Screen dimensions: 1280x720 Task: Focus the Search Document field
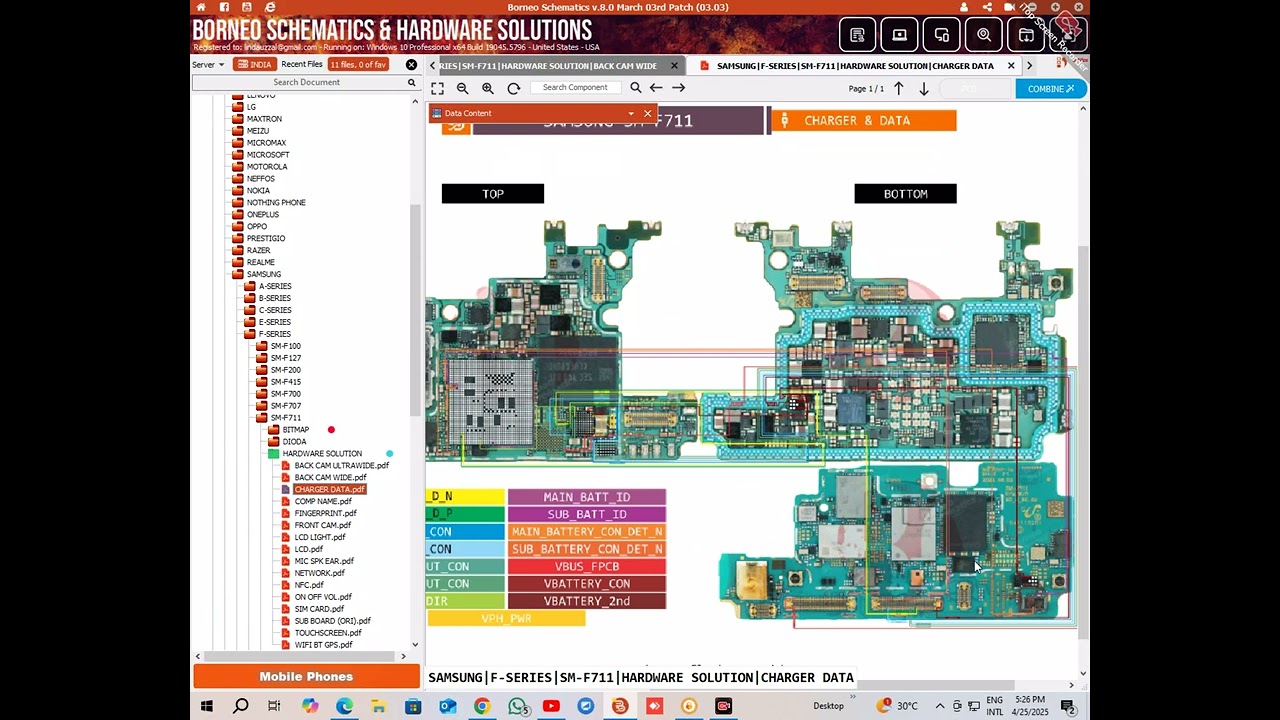[306, 82]
